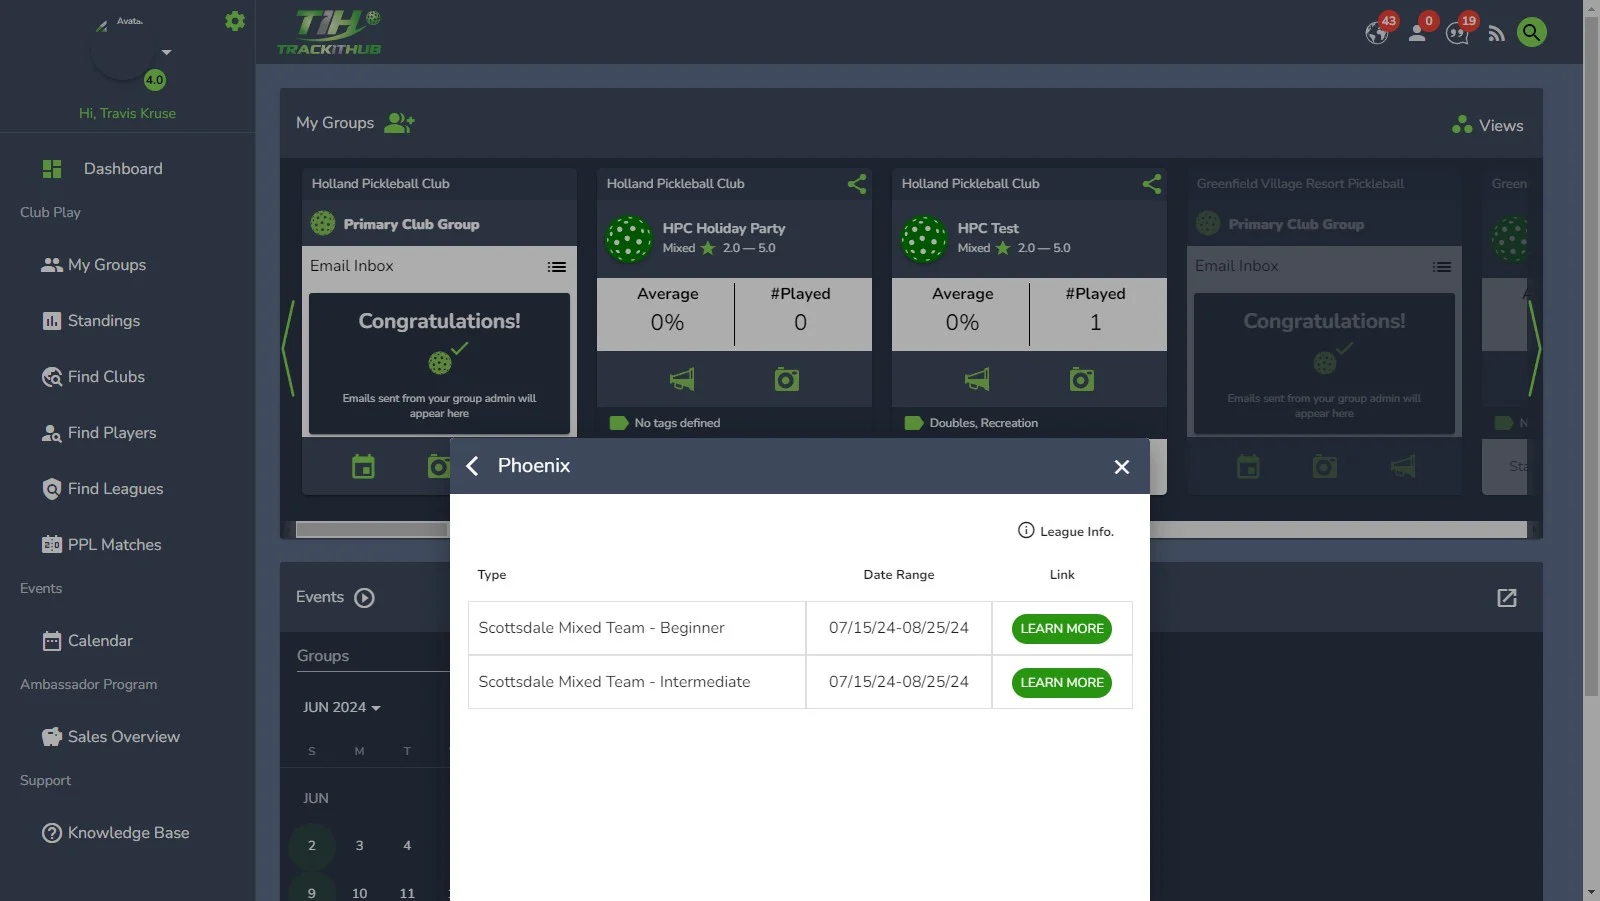Click megaphone icon on HPC Holiday Party card
Viewport: 1600px width, 901px height.
pos(682,379)
